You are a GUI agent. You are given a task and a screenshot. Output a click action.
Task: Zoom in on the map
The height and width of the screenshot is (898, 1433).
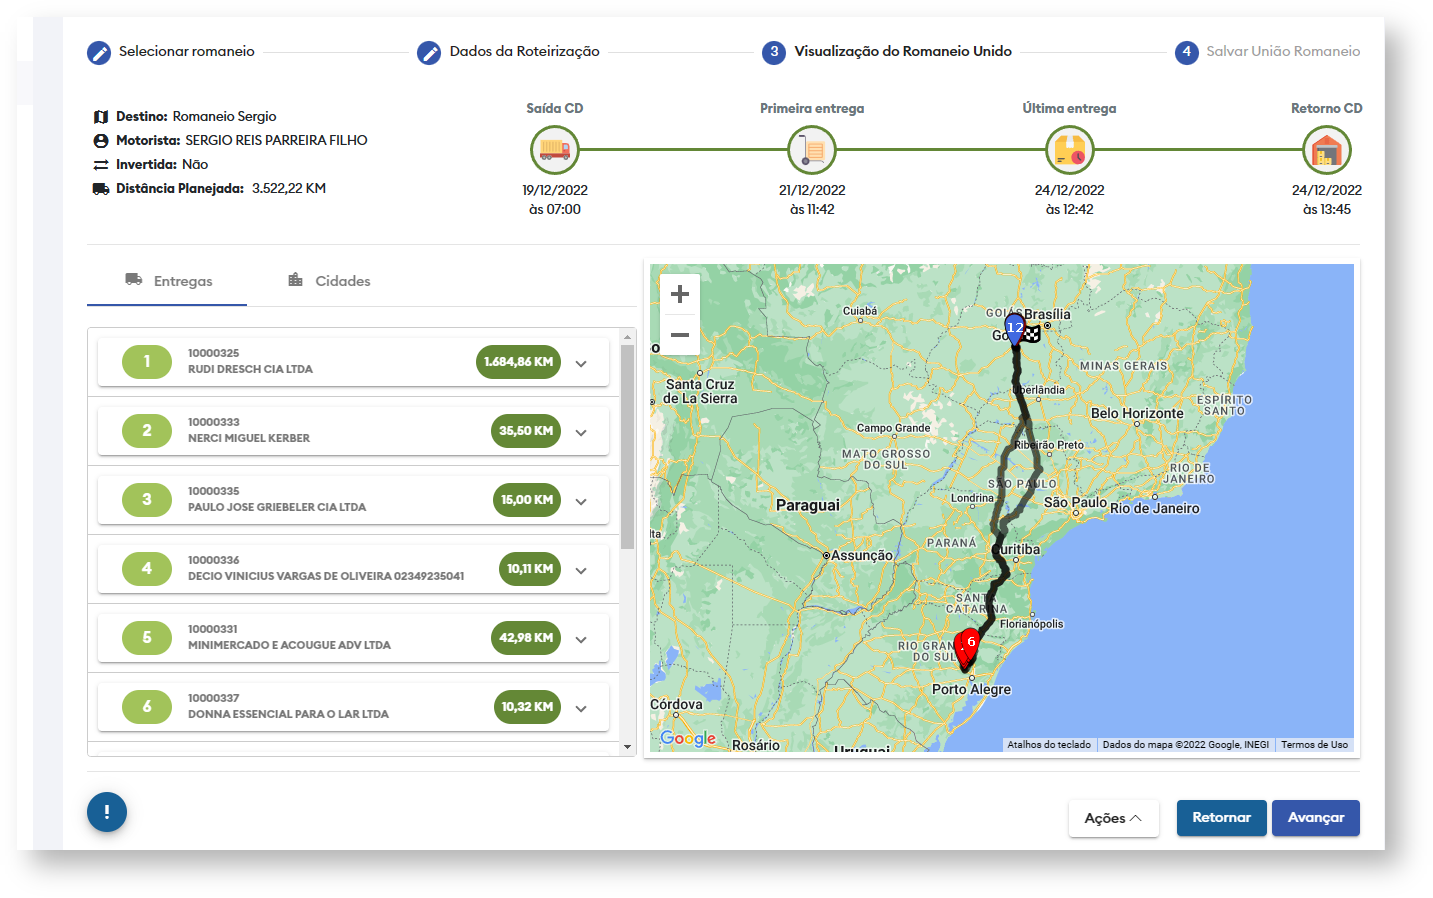click(680, 294)
